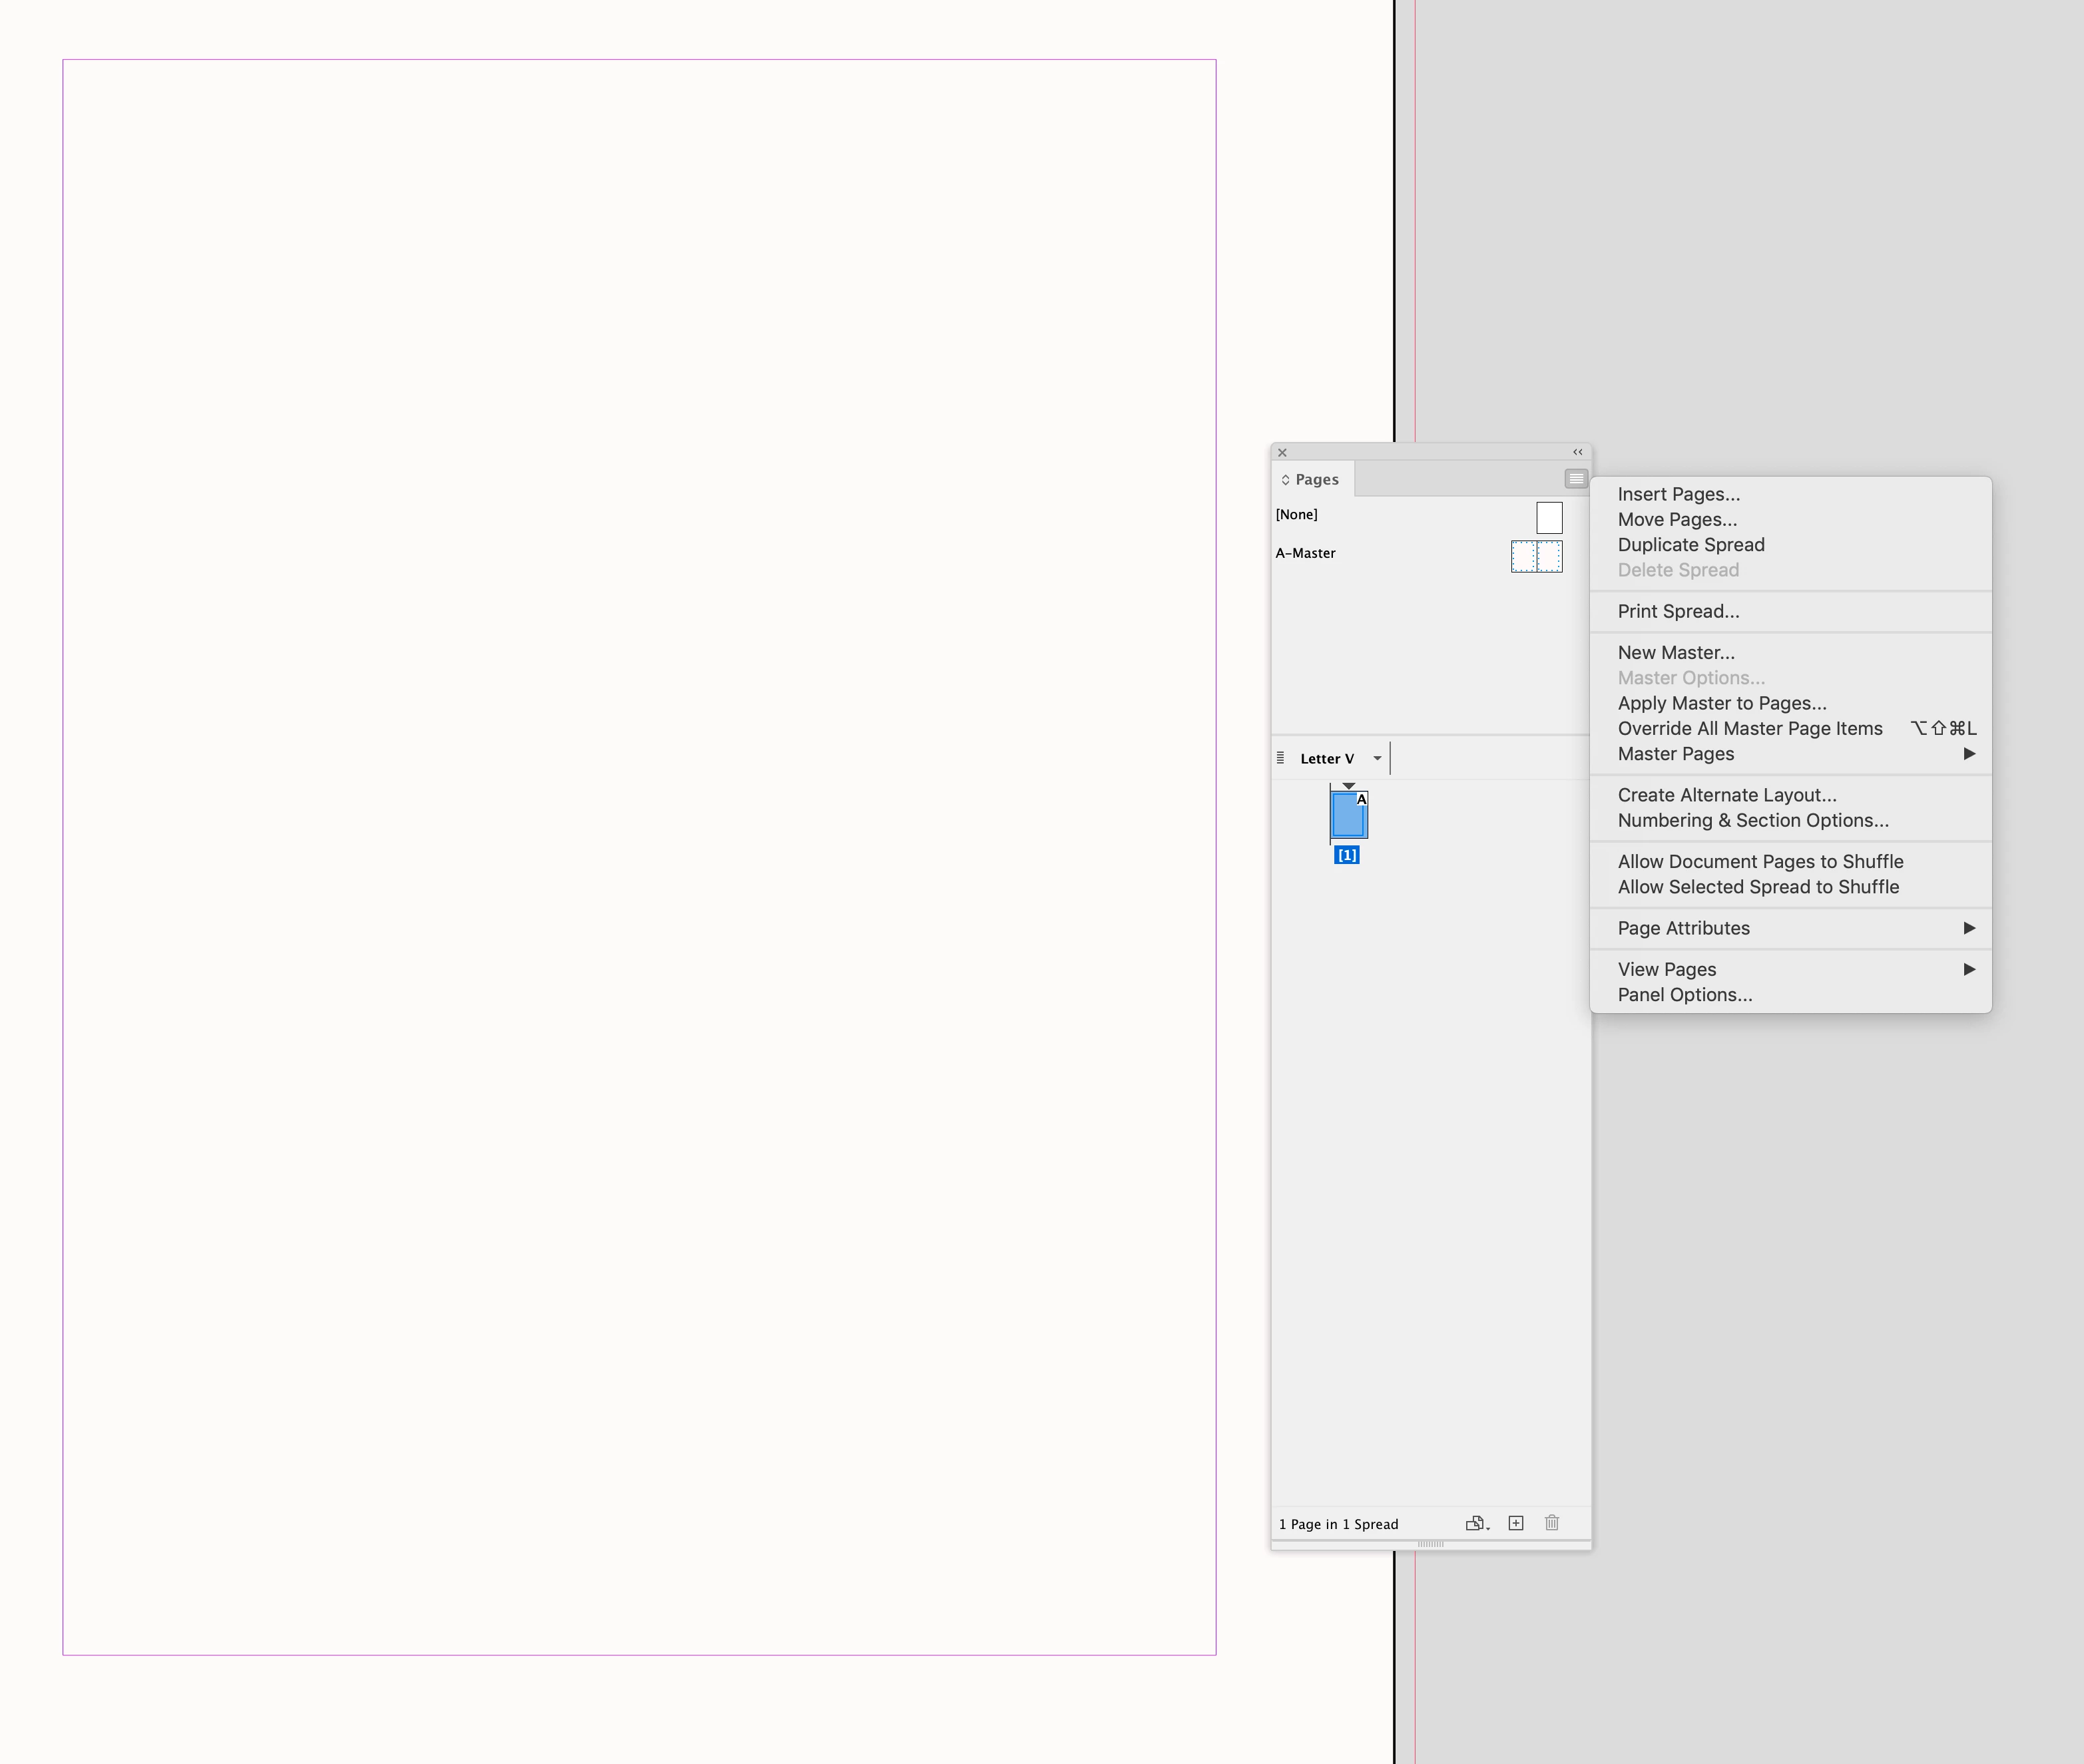Viewport: 2084px width, 1764px height.
Task: Choose Duplicate Spread menu item
Action: pyautogui.click(x=1690, y=545)
